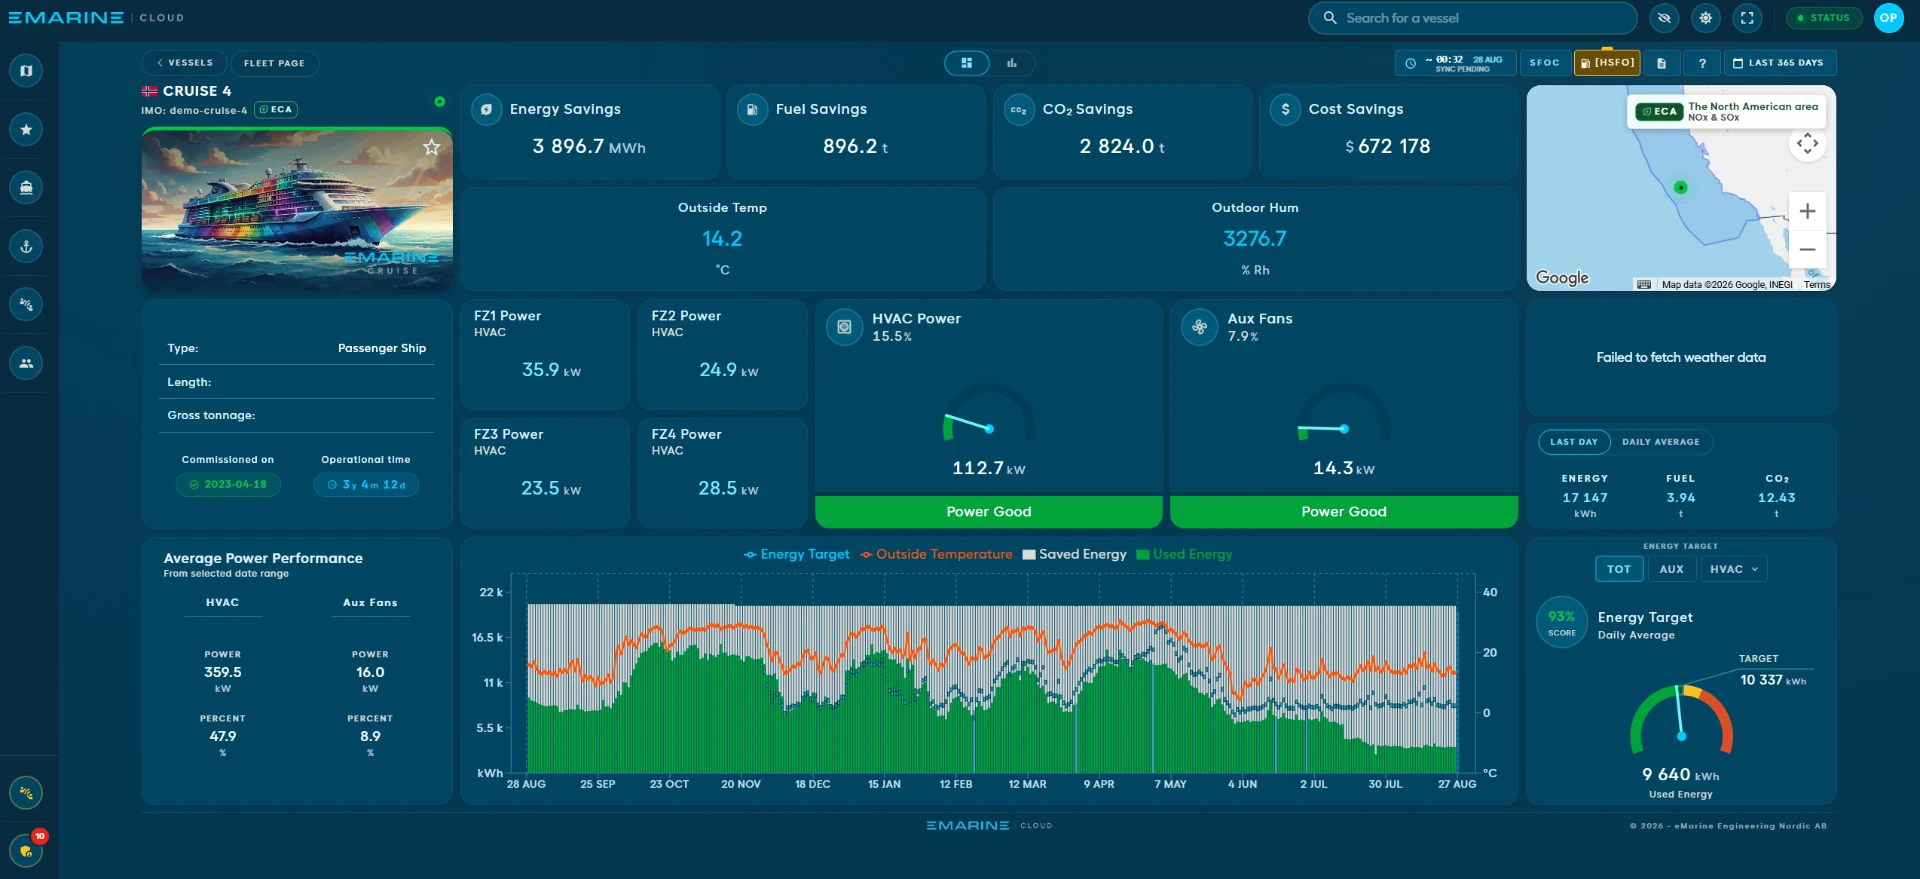Click the clock sync pending indicator

click(x=1456, y=63)
